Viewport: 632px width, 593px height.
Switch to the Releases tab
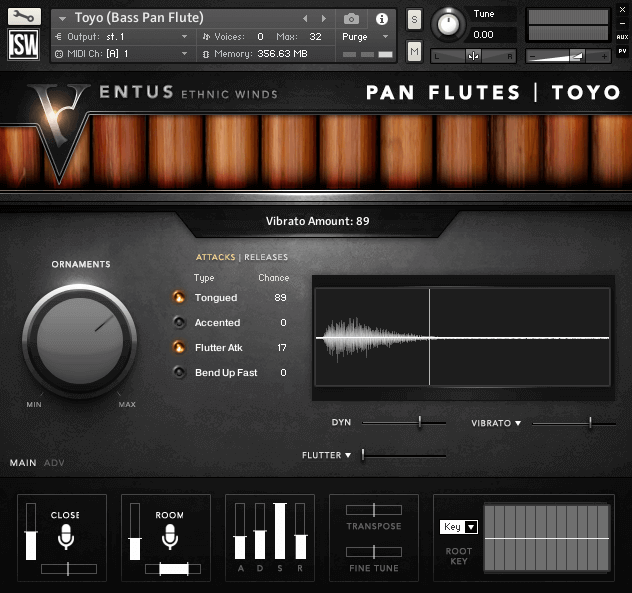tap(265, 257)
